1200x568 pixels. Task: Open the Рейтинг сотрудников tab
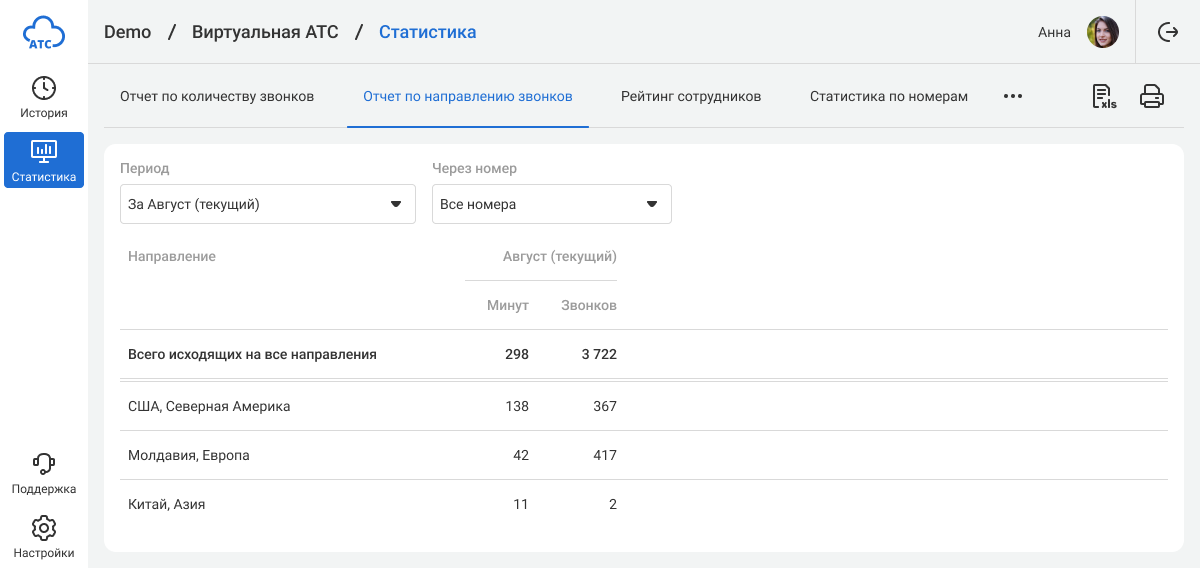(691, 97)
